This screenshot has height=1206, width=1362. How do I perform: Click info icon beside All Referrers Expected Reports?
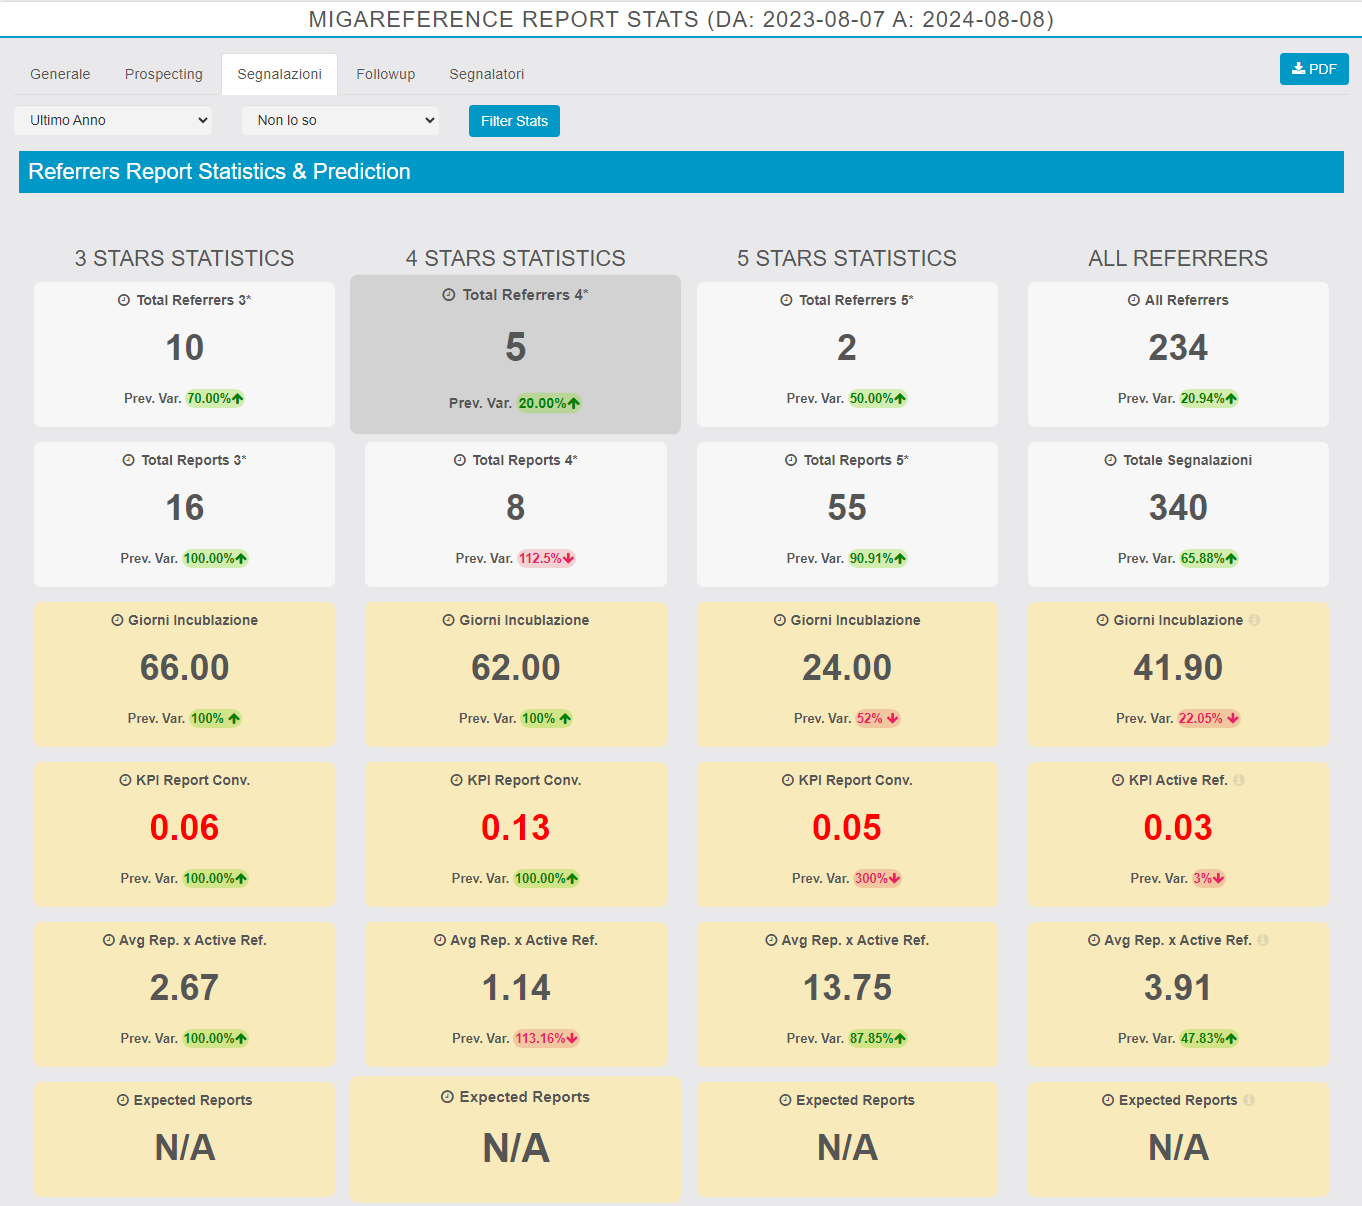1249,1100
